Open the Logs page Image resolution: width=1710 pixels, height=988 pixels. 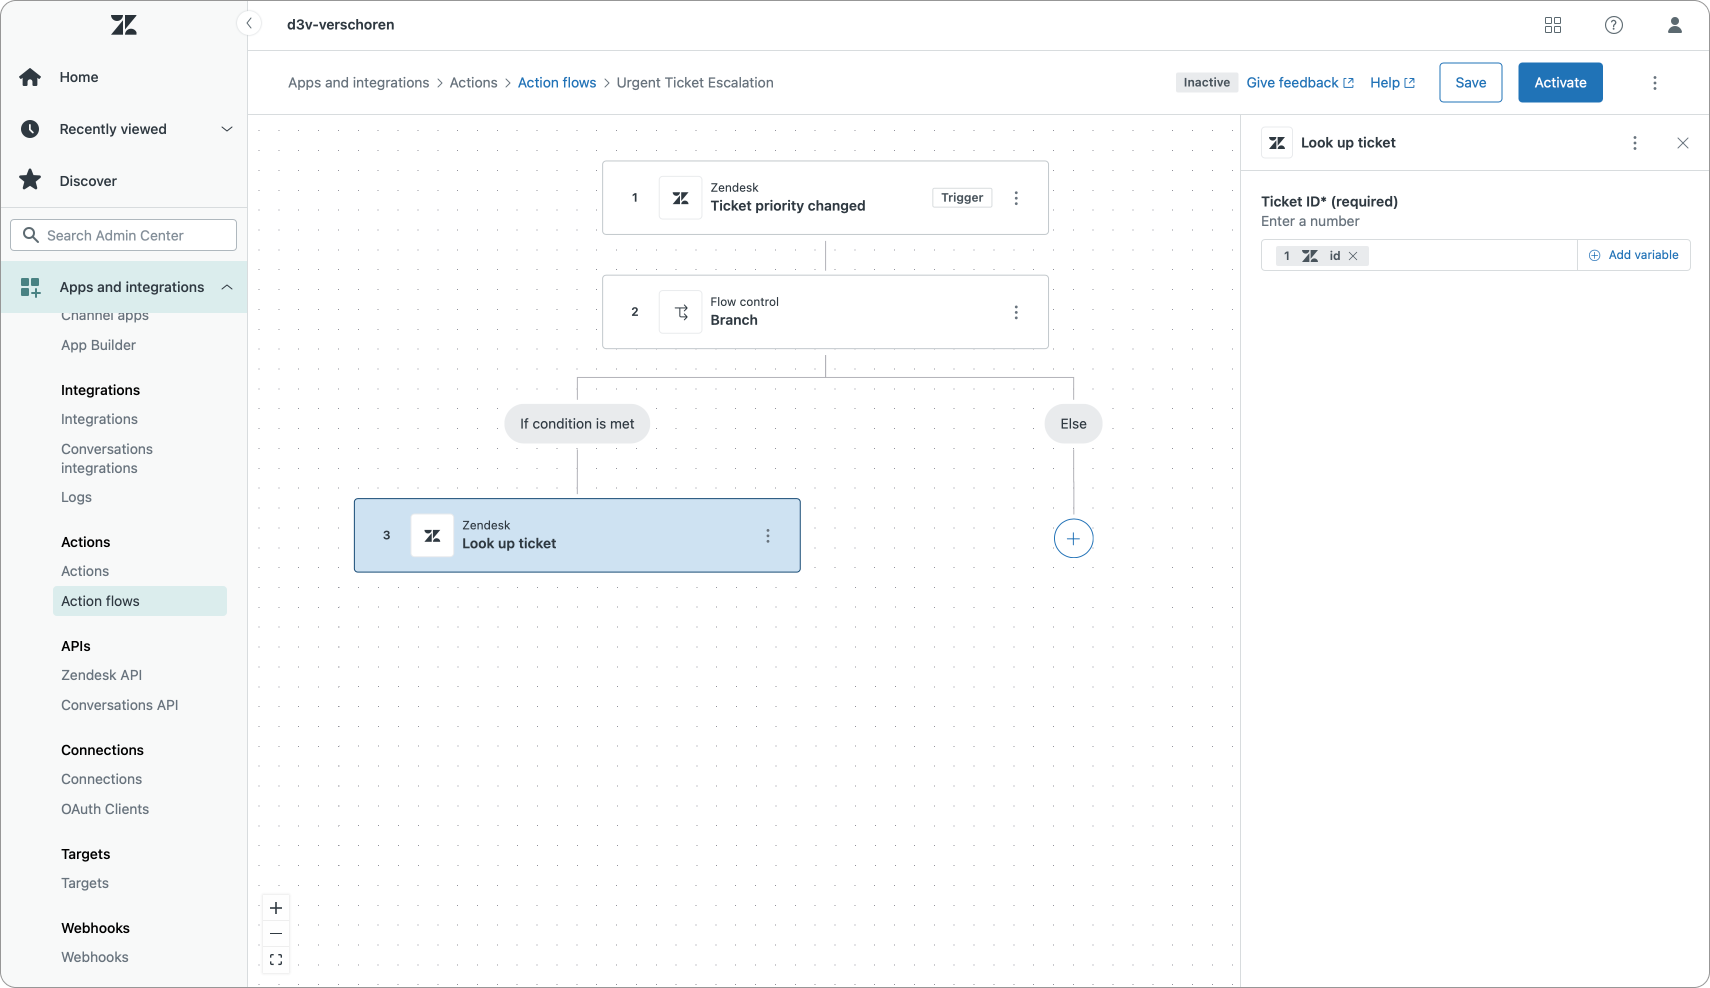(x=77, y=497)
